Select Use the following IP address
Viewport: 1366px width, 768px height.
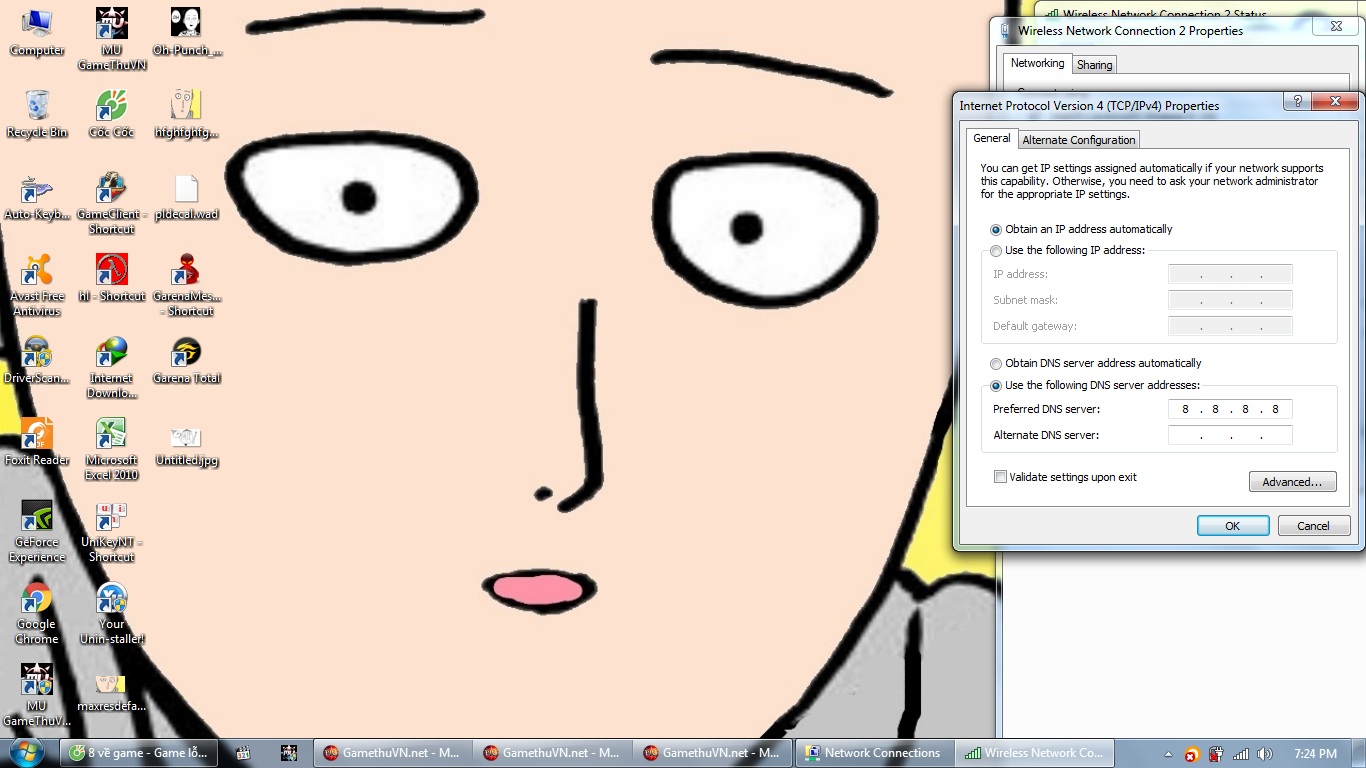pos(996,251)
